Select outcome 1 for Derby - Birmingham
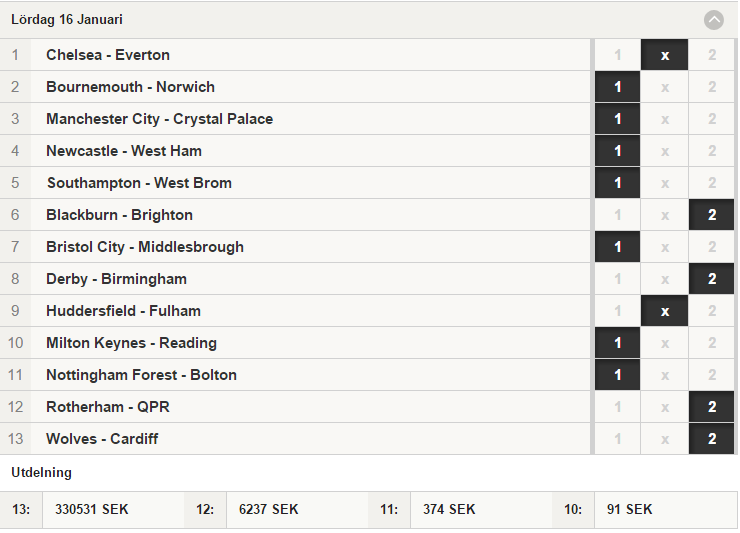 [617, 279]
